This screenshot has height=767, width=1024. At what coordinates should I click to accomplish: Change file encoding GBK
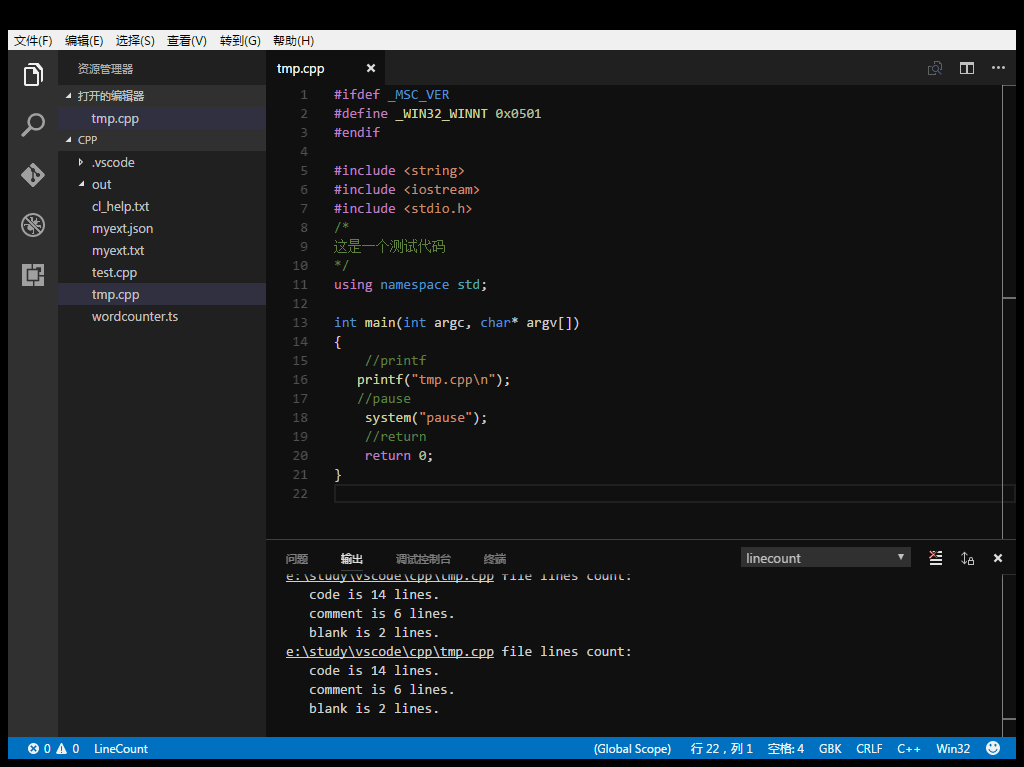click(830, 749)
